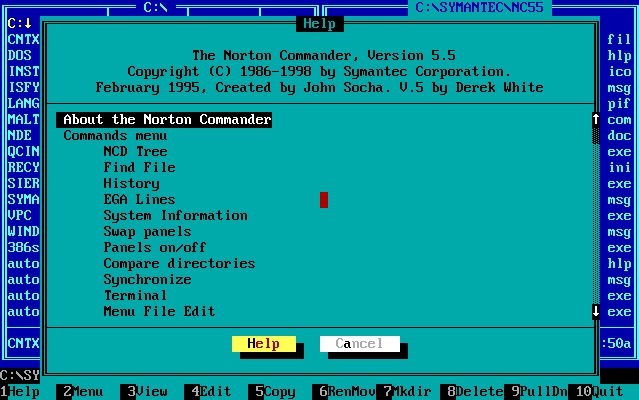Open Find File help topic
This screenshot has height=400, width=639.
click(x=139, y=167)
